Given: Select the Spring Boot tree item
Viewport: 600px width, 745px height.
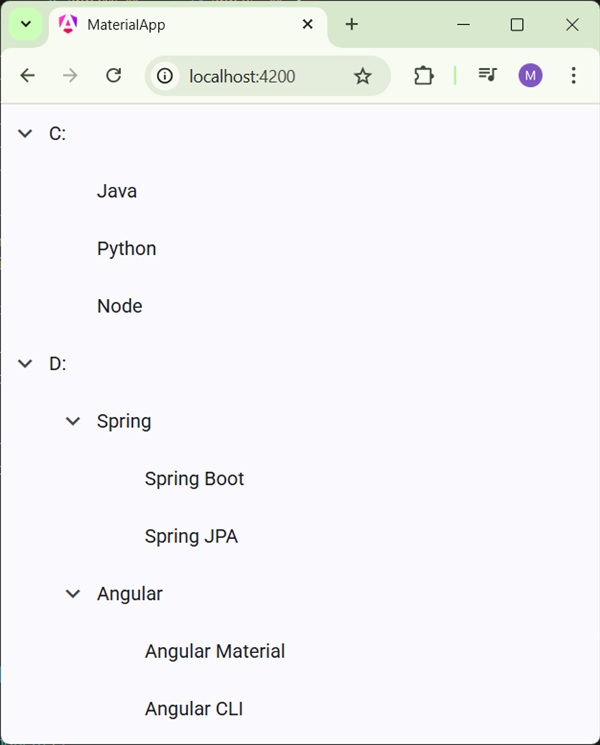Looking at the screenshot, I should click(194, 479).
